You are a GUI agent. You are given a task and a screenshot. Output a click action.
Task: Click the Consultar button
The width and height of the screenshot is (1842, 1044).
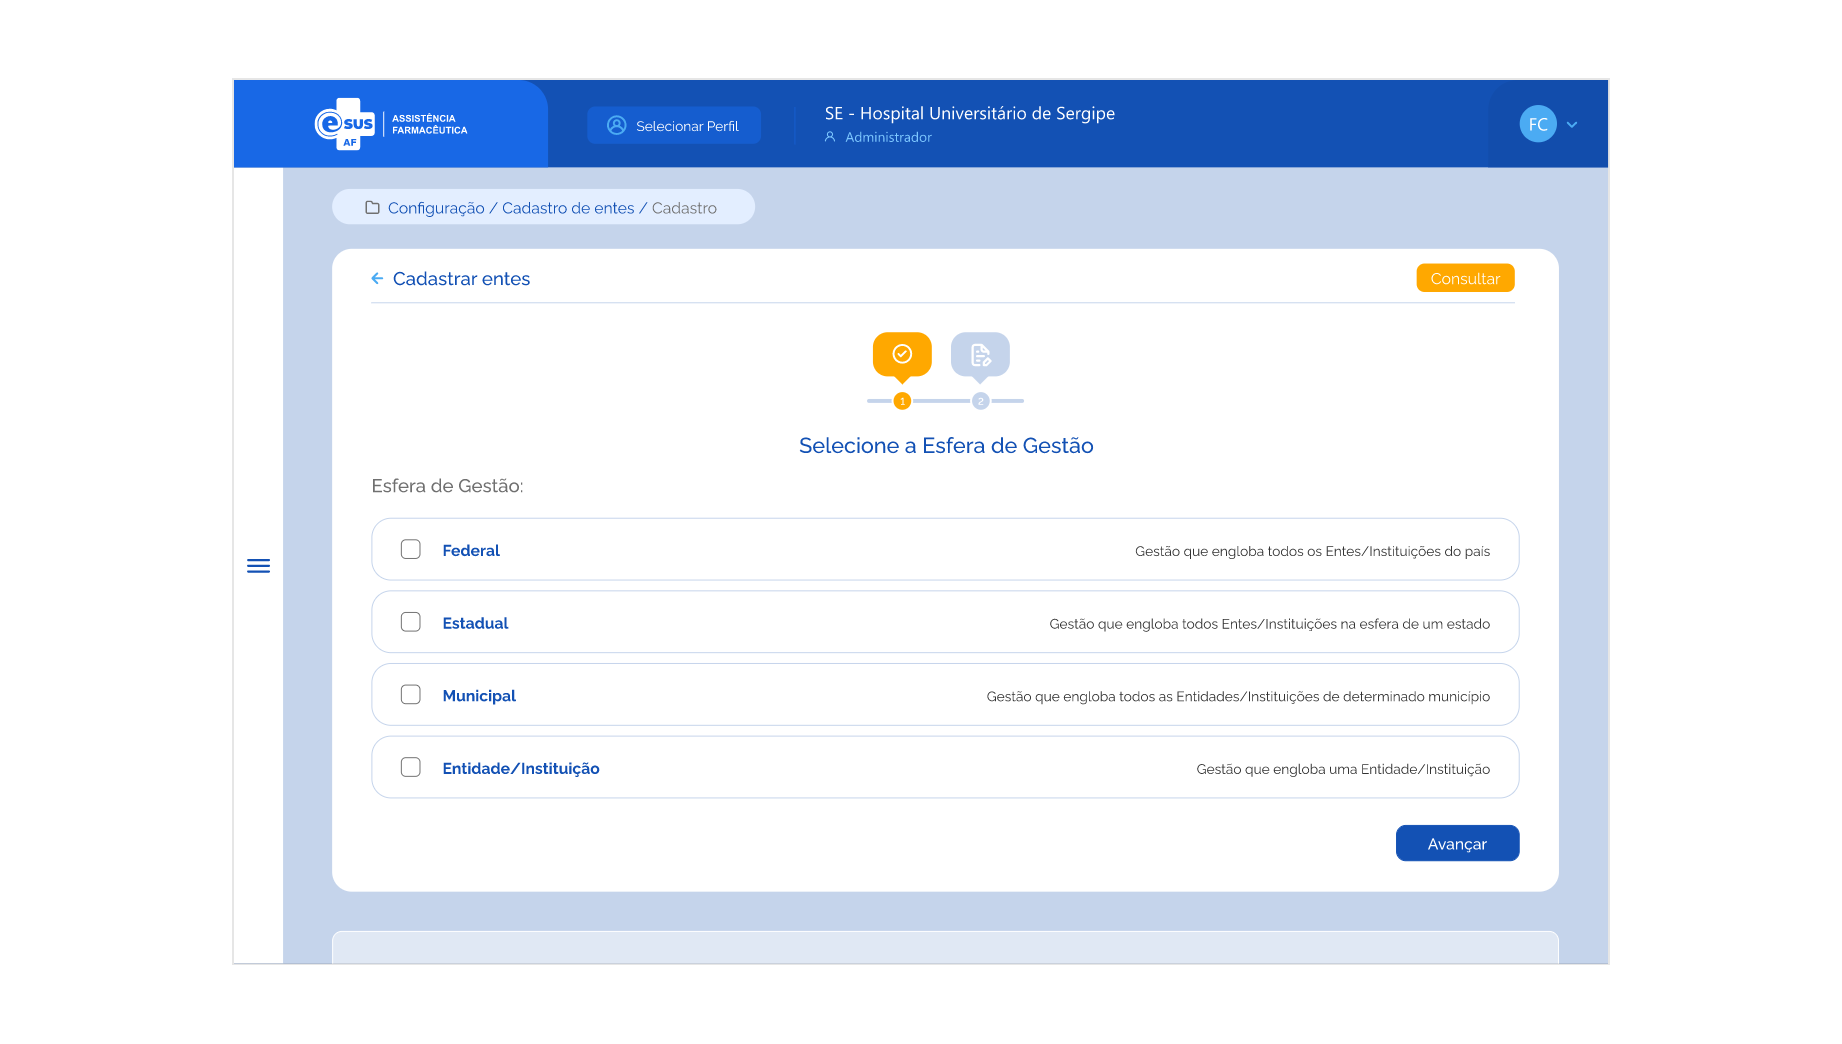pyautogui.click(x=1465, y=278)
